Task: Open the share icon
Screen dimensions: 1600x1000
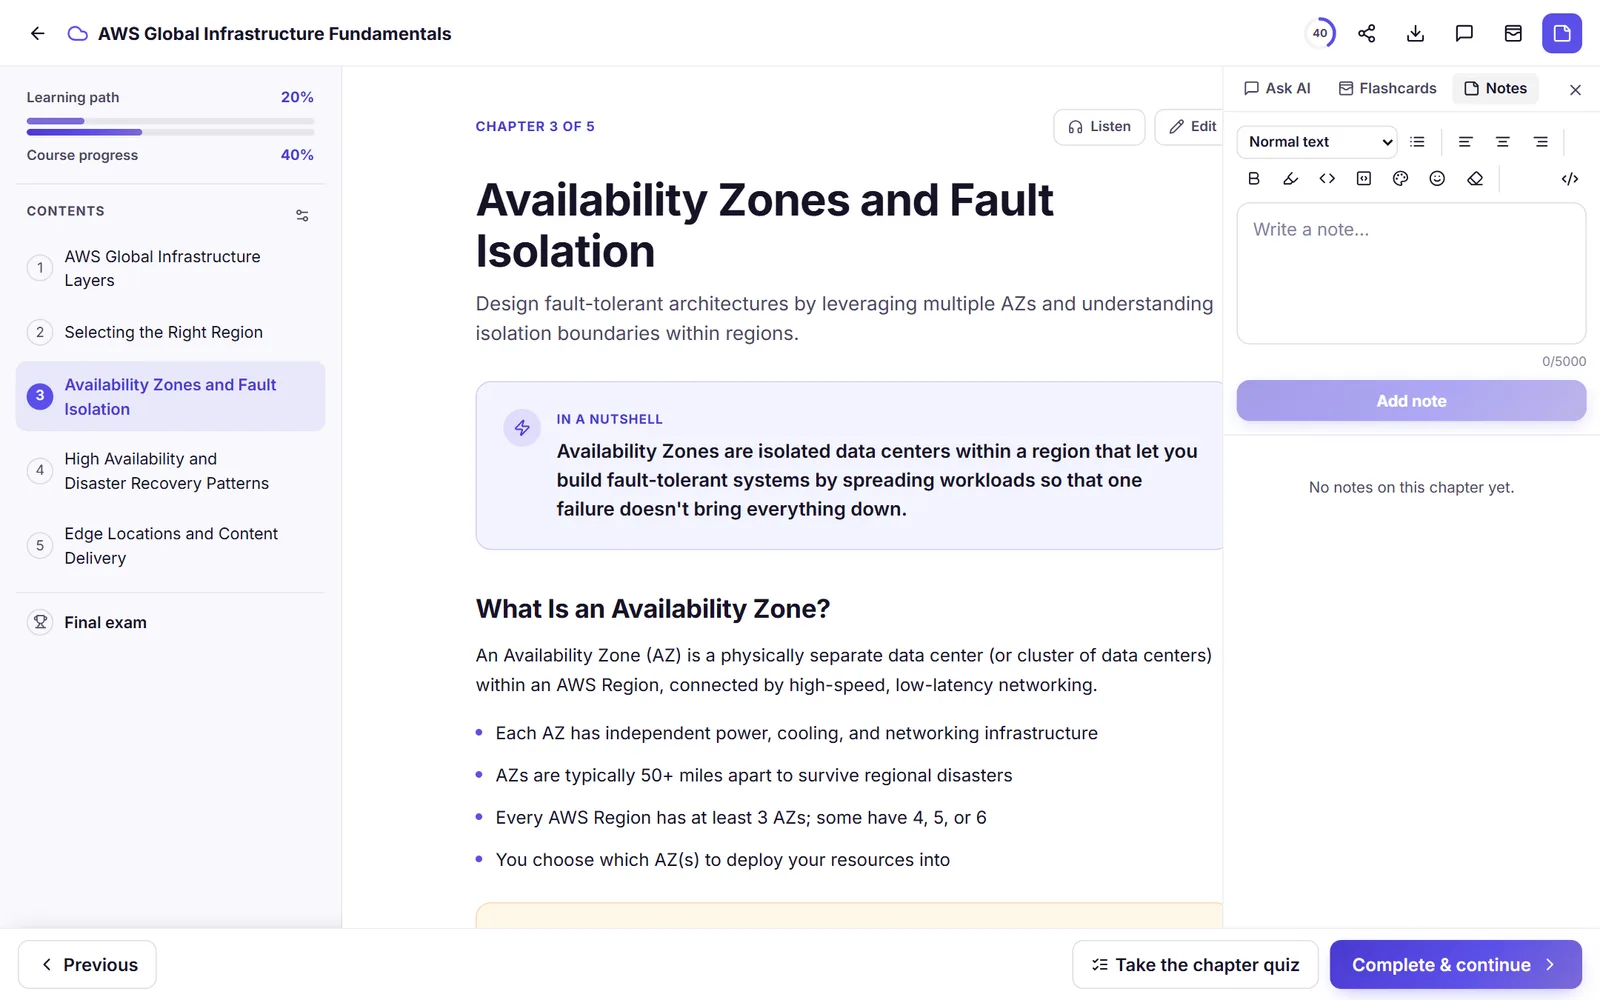Action: click(1367, 33)
